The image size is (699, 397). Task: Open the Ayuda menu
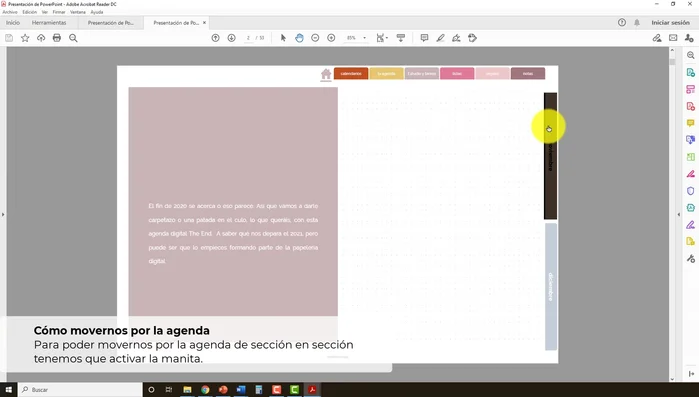(97, 12)
